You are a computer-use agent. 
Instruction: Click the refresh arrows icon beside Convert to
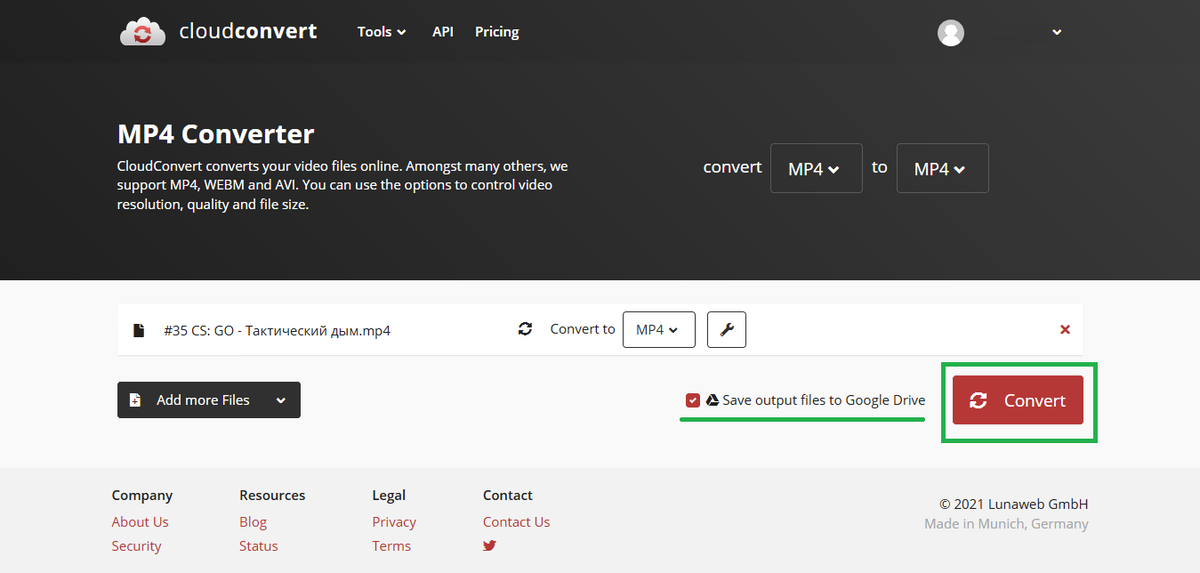coord(525,329)
